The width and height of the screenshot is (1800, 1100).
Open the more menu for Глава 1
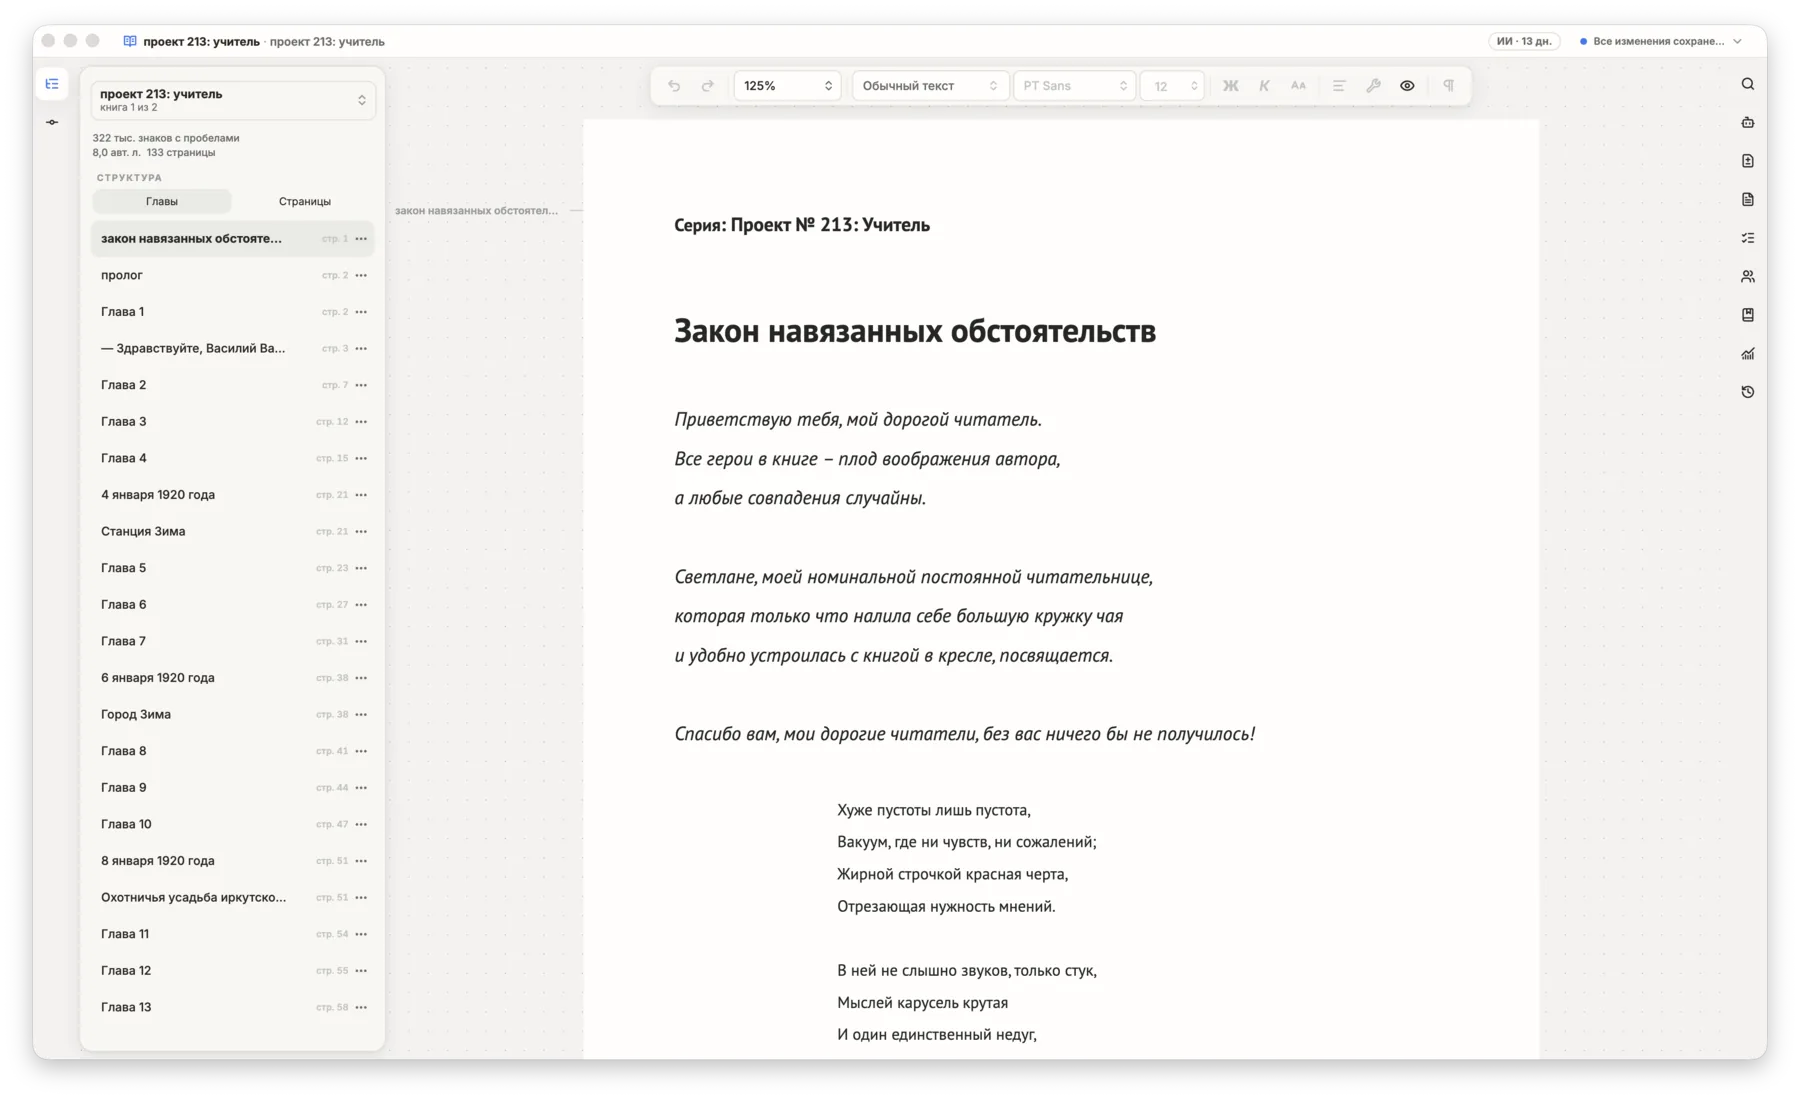(x=361, y=312)
